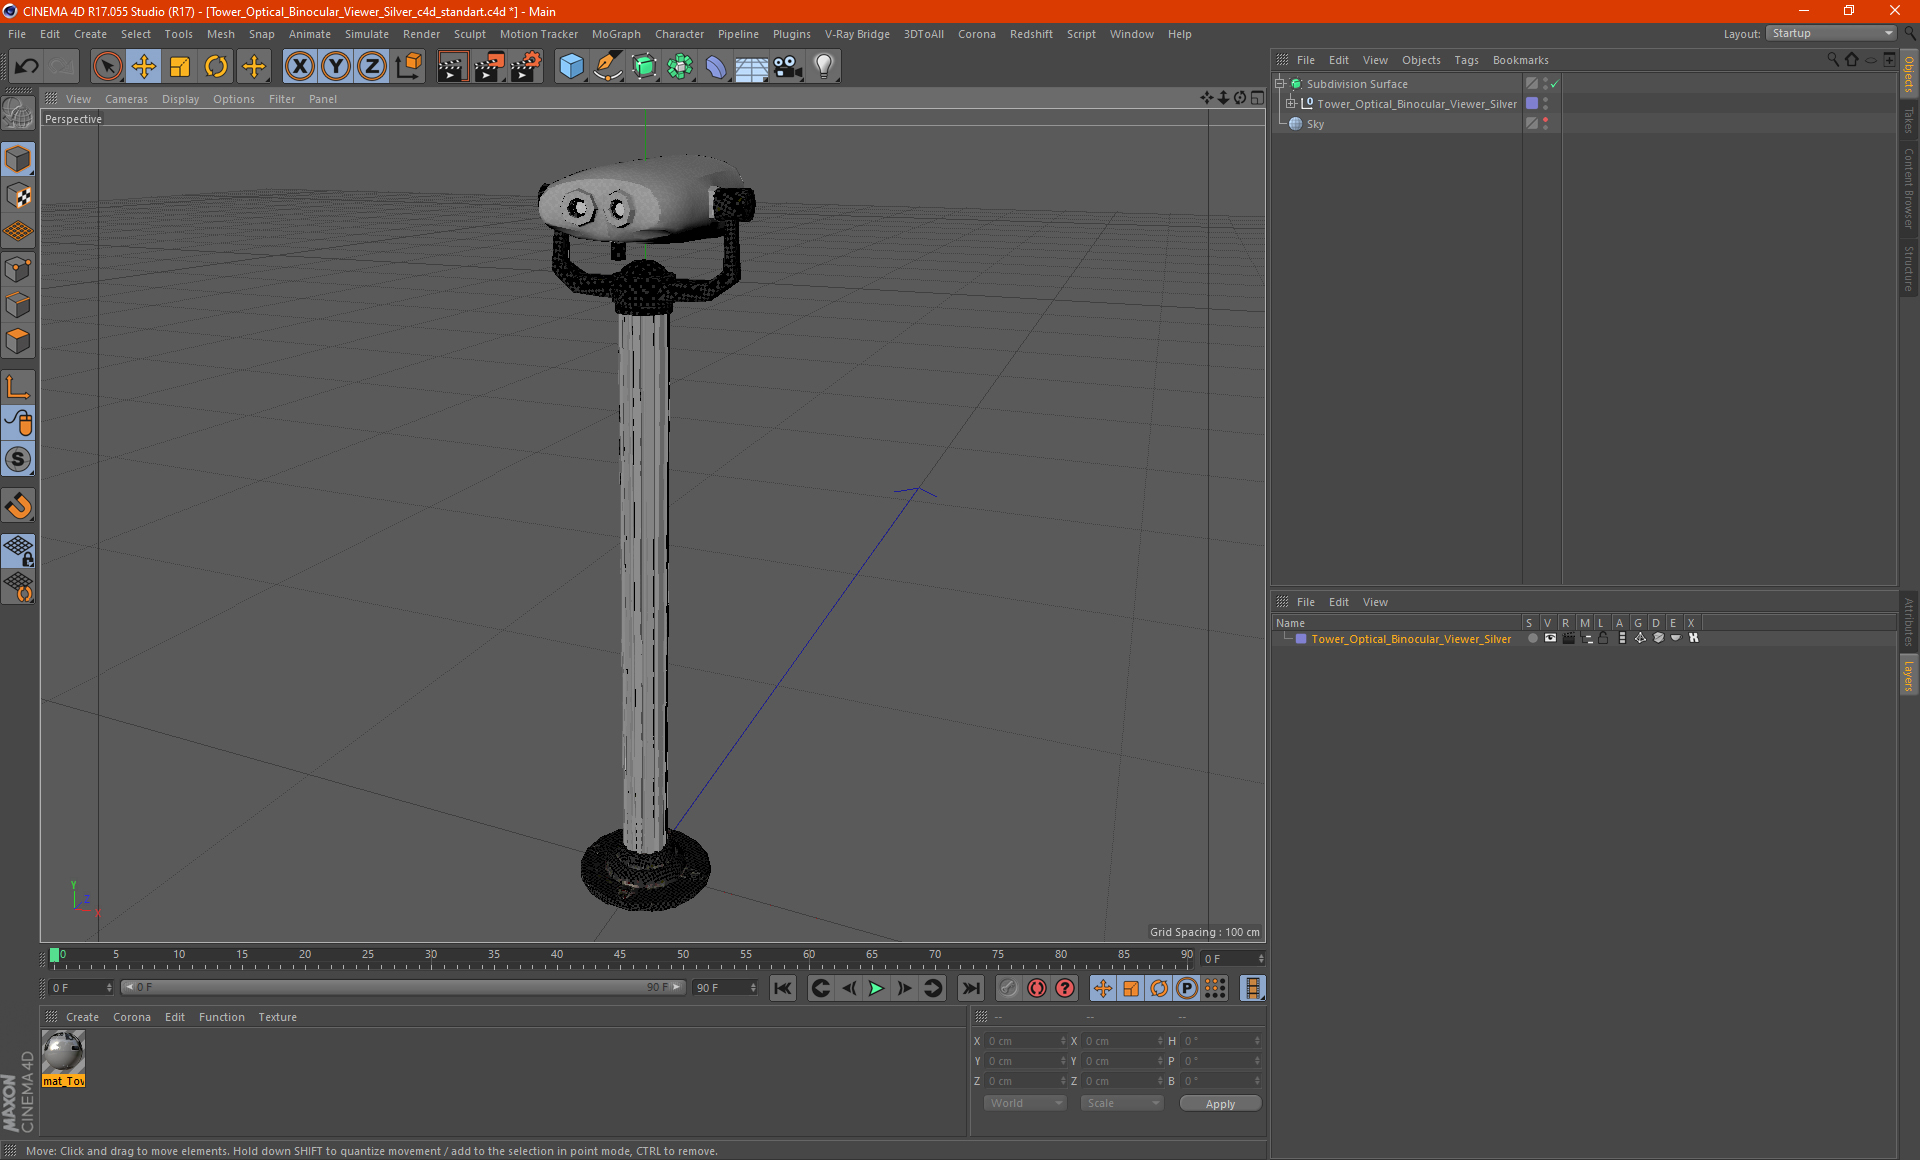Screen dimensions: 1920x1160
Task: Add a Subdivision Surface generator
Action: [x=644, y=67]
